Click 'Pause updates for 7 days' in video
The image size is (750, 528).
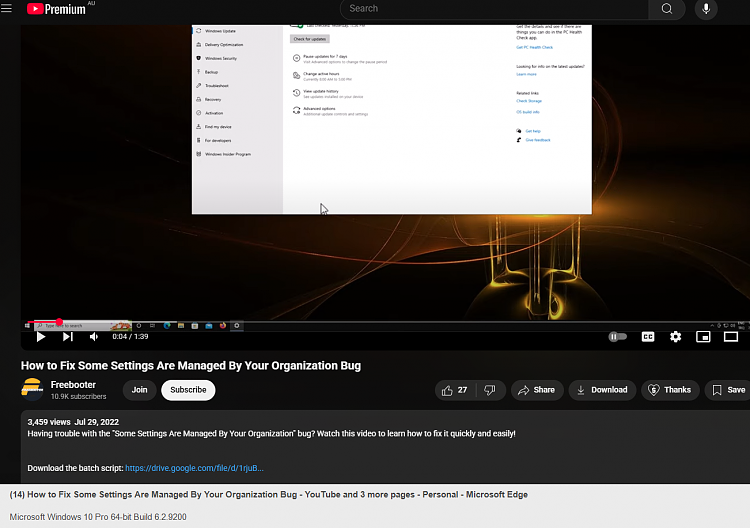[325, 56]
